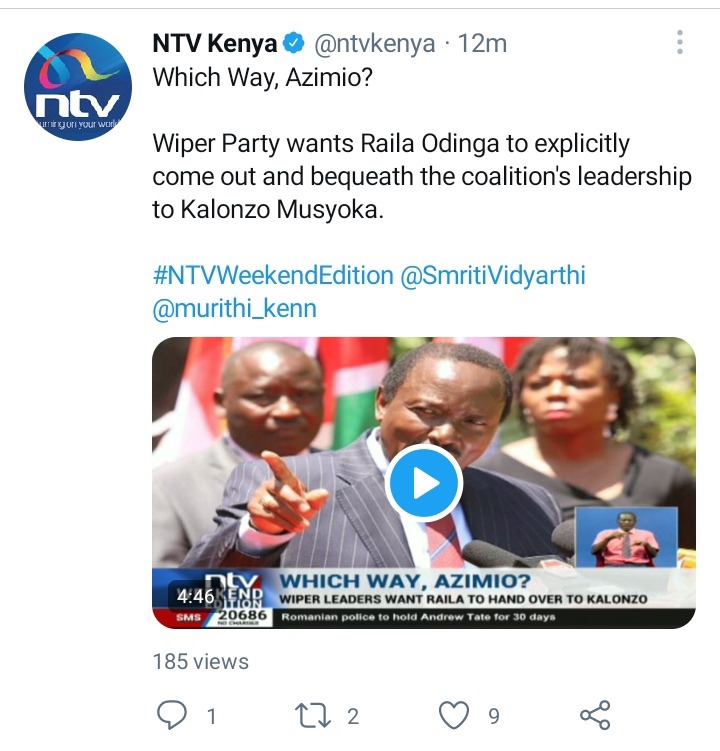The width and height of the screenshot is (720, 751).
Task: Retweet this NTV Kenya post
Action: tap(312, 716)
